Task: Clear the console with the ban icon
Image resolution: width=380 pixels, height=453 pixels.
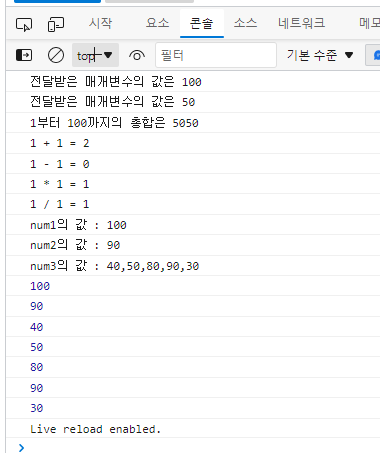Action: tap(56, 55)
